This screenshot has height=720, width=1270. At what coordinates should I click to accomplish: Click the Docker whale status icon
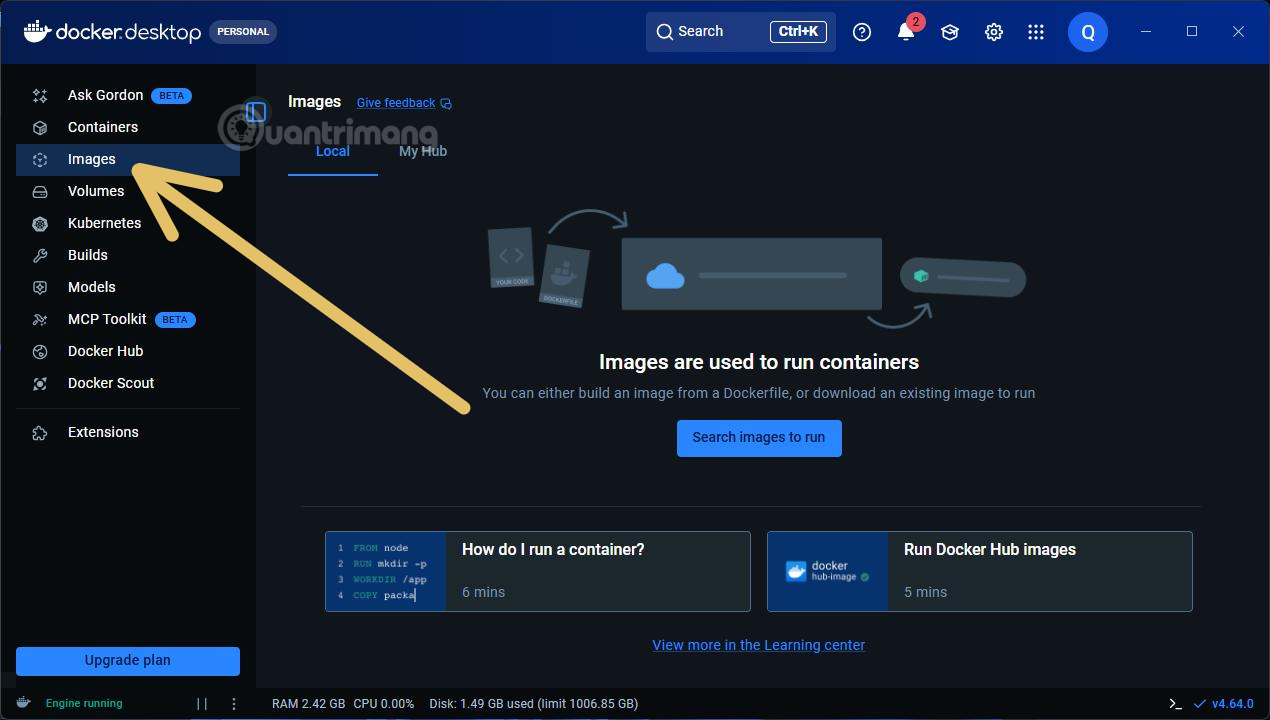pos(24,703)
